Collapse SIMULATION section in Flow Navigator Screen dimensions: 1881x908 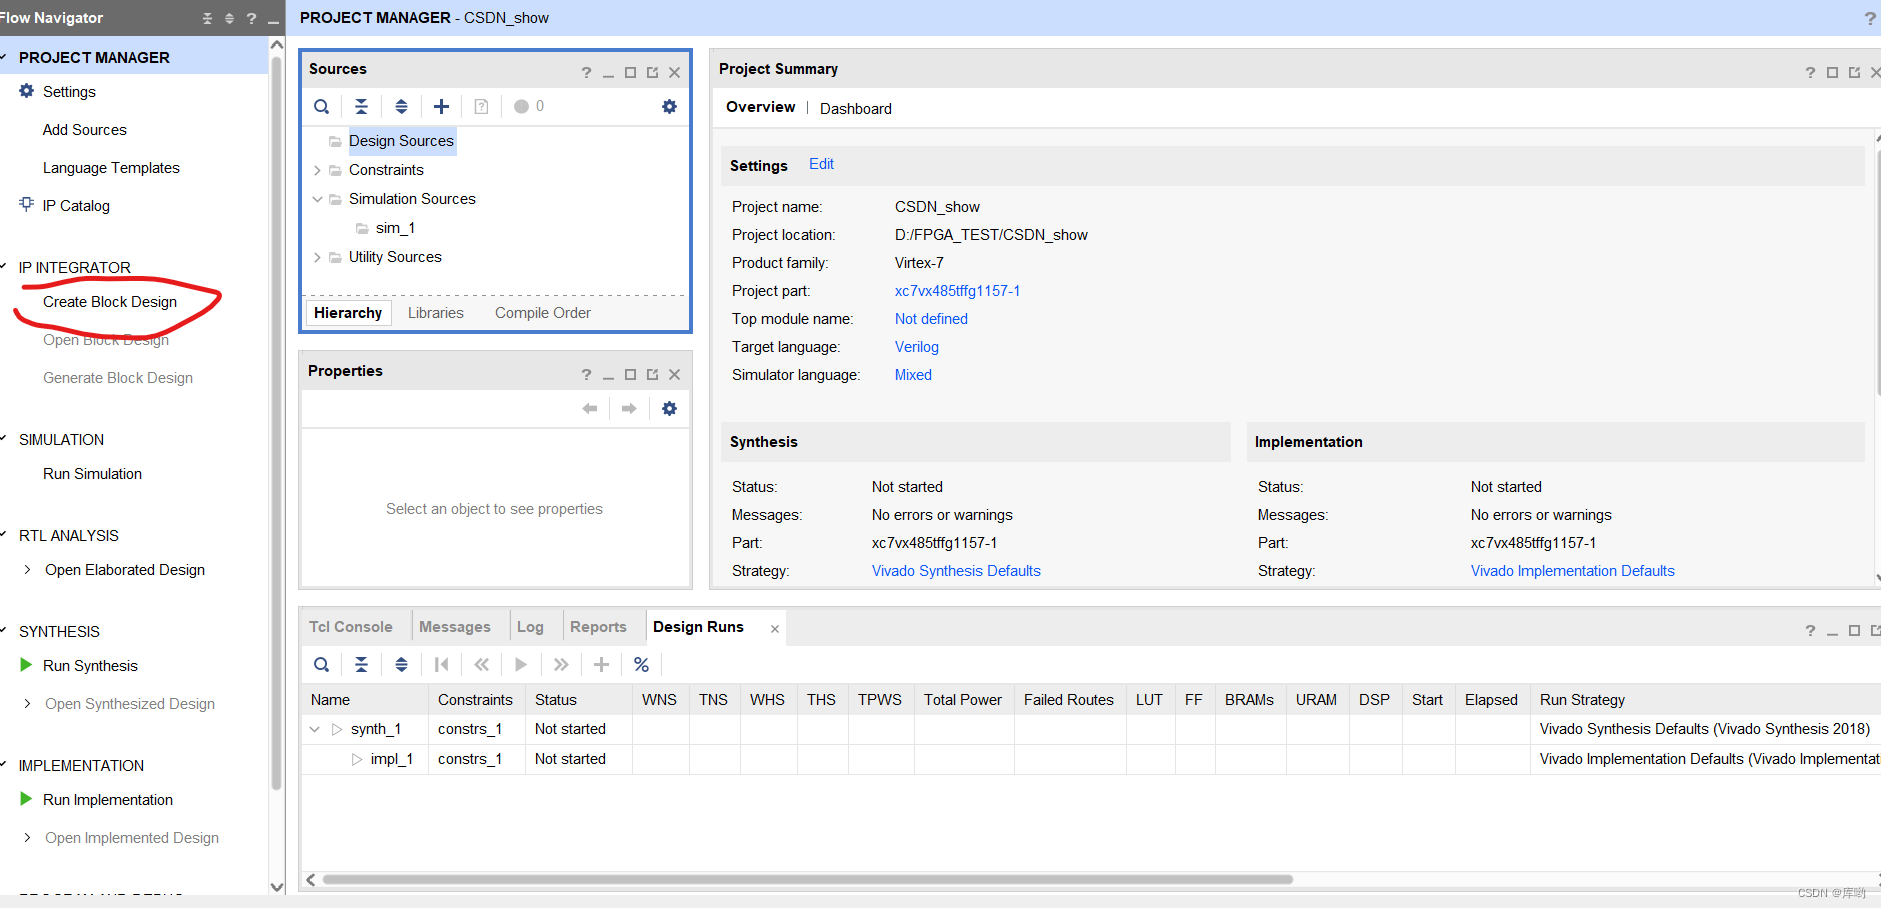tap(5, 439)
